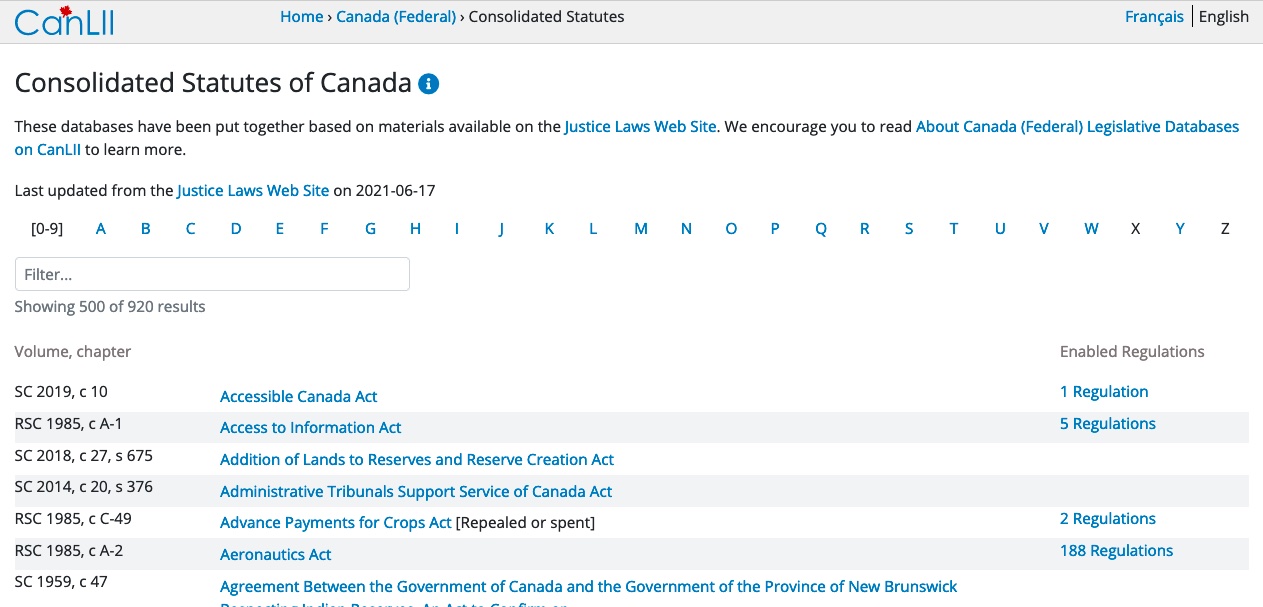Select citation RSC 1985, c A-2
This screenshot has height=607, width=1263.
69,551
